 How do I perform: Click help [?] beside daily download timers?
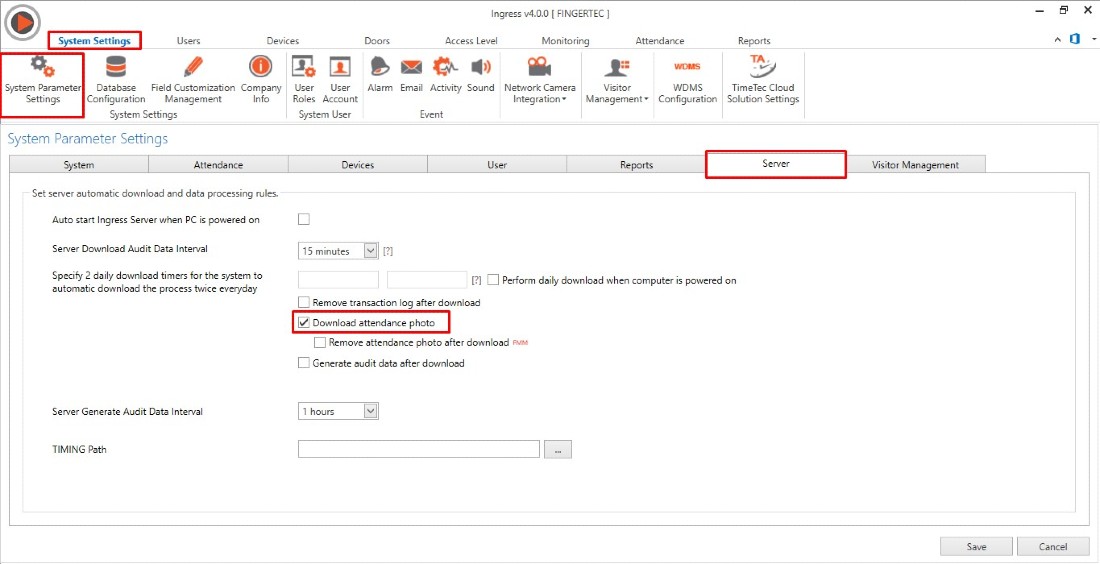click(x=476, y=280)
